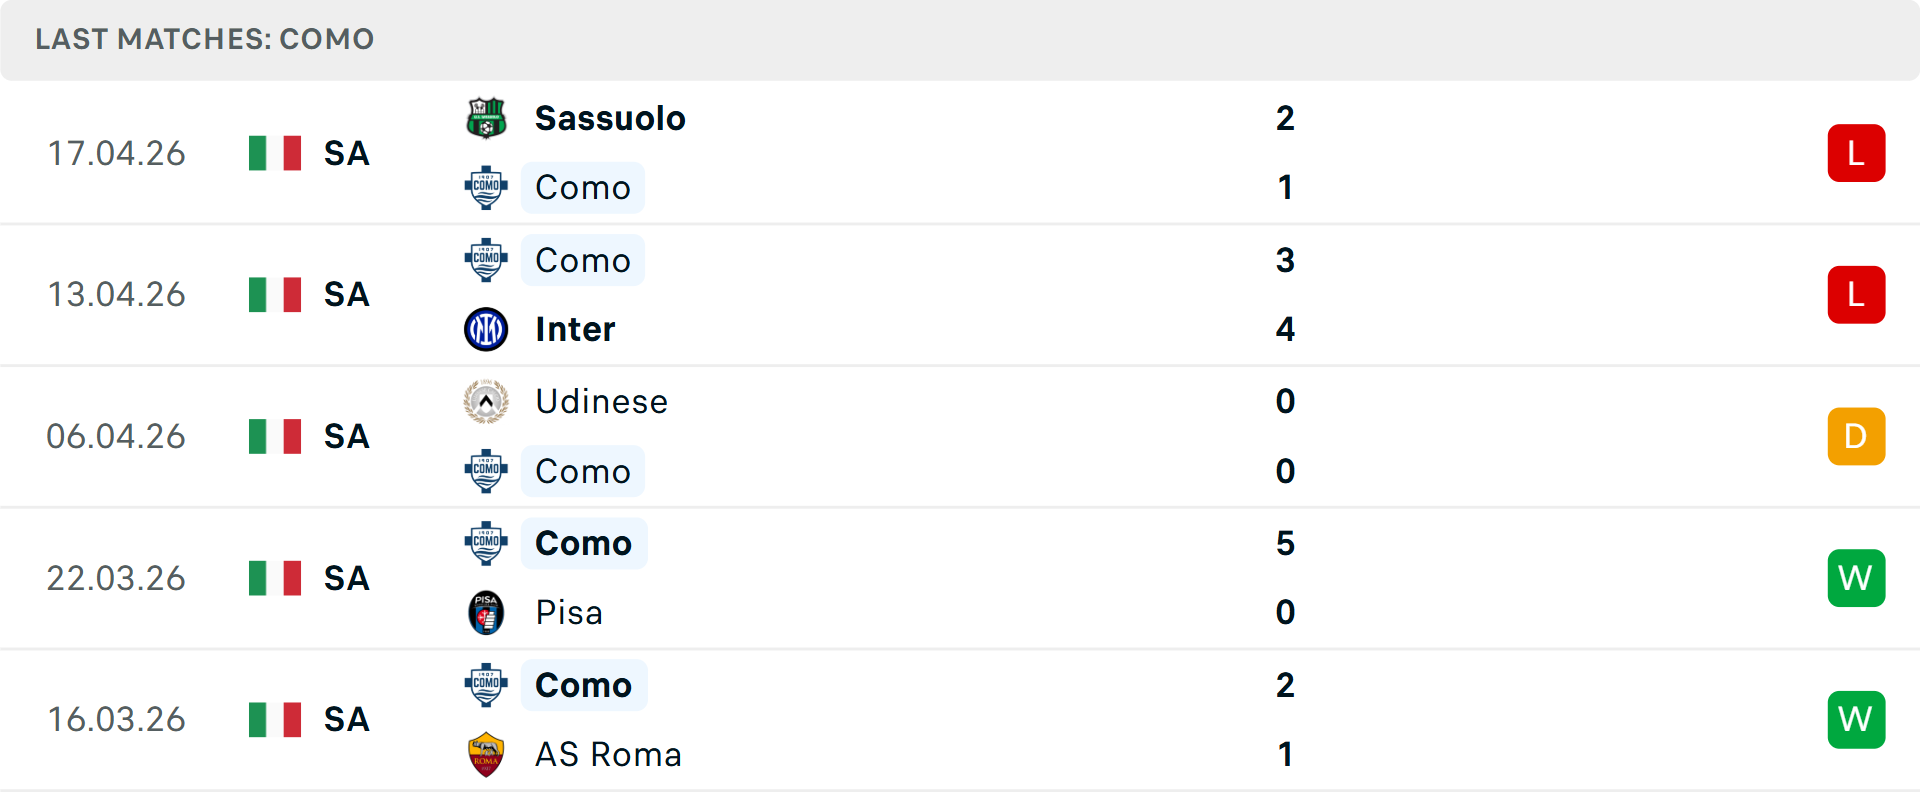Click Como's score 5 versus Pisa
Screen dimensions: 1920x792
click(1285, 543)
